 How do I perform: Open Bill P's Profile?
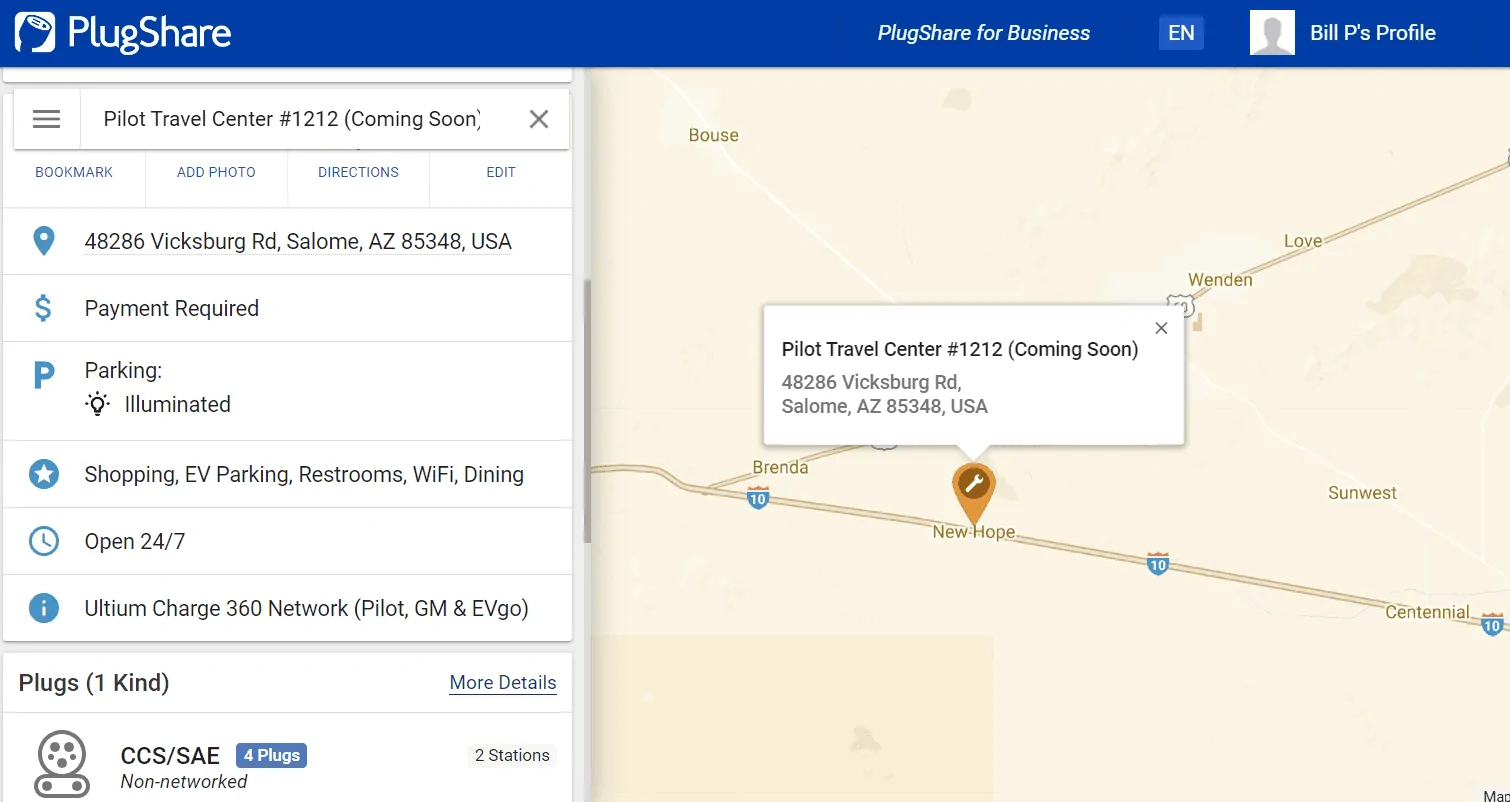point(1373,33)
